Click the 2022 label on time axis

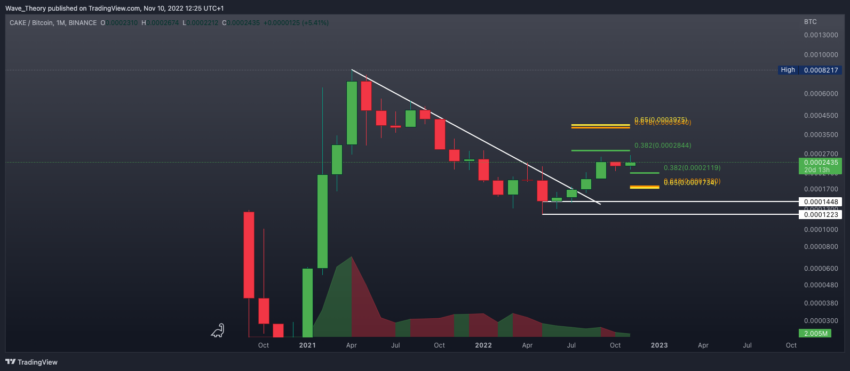click(483, 345)
